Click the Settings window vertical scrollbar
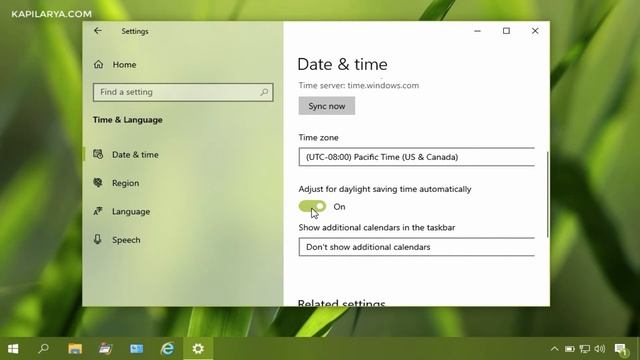640x360 pixels. point(547,194)
